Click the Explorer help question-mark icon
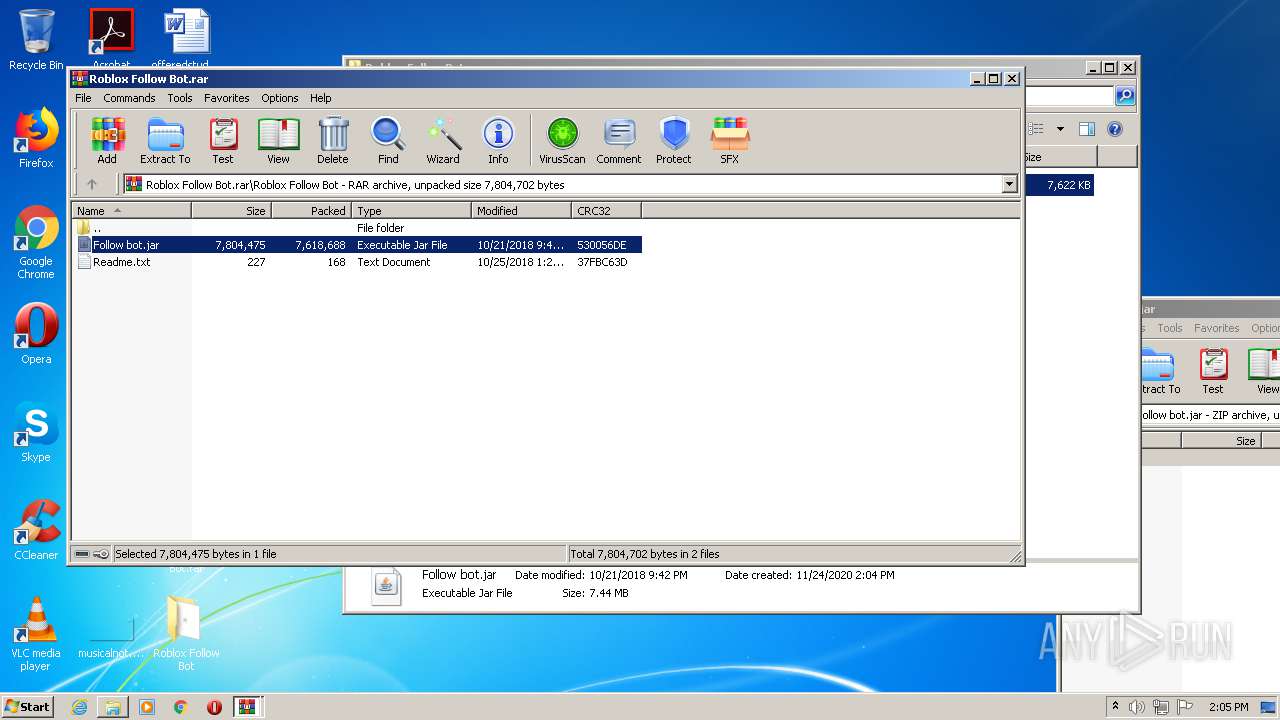 coord(1115,129)
